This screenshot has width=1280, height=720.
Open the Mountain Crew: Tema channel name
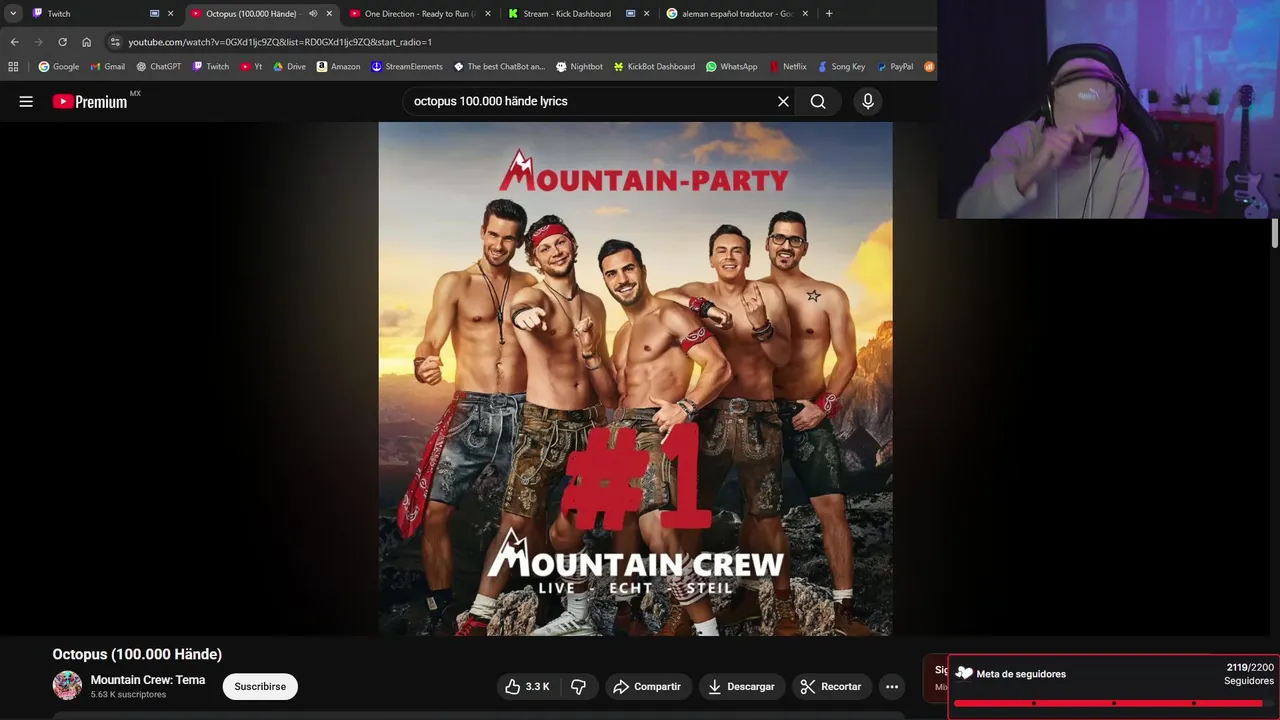click(x=148, y=680)
